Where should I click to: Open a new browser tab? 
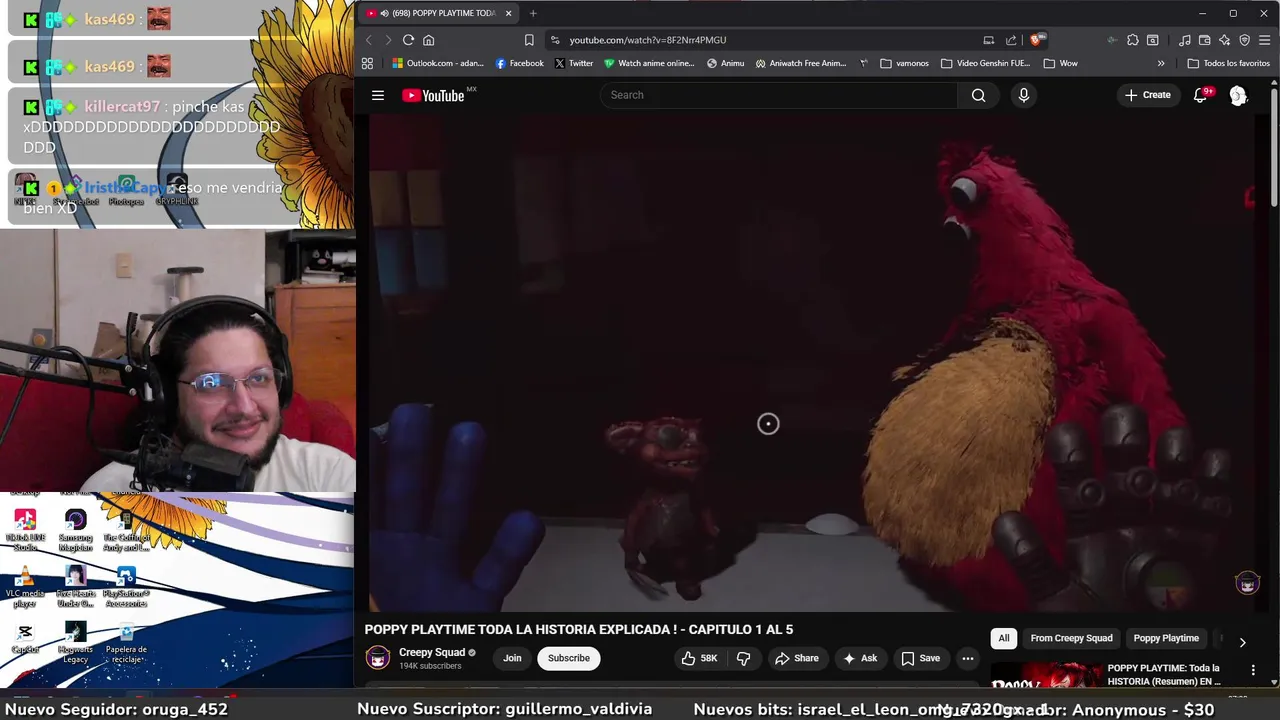(x=533, y=13)
